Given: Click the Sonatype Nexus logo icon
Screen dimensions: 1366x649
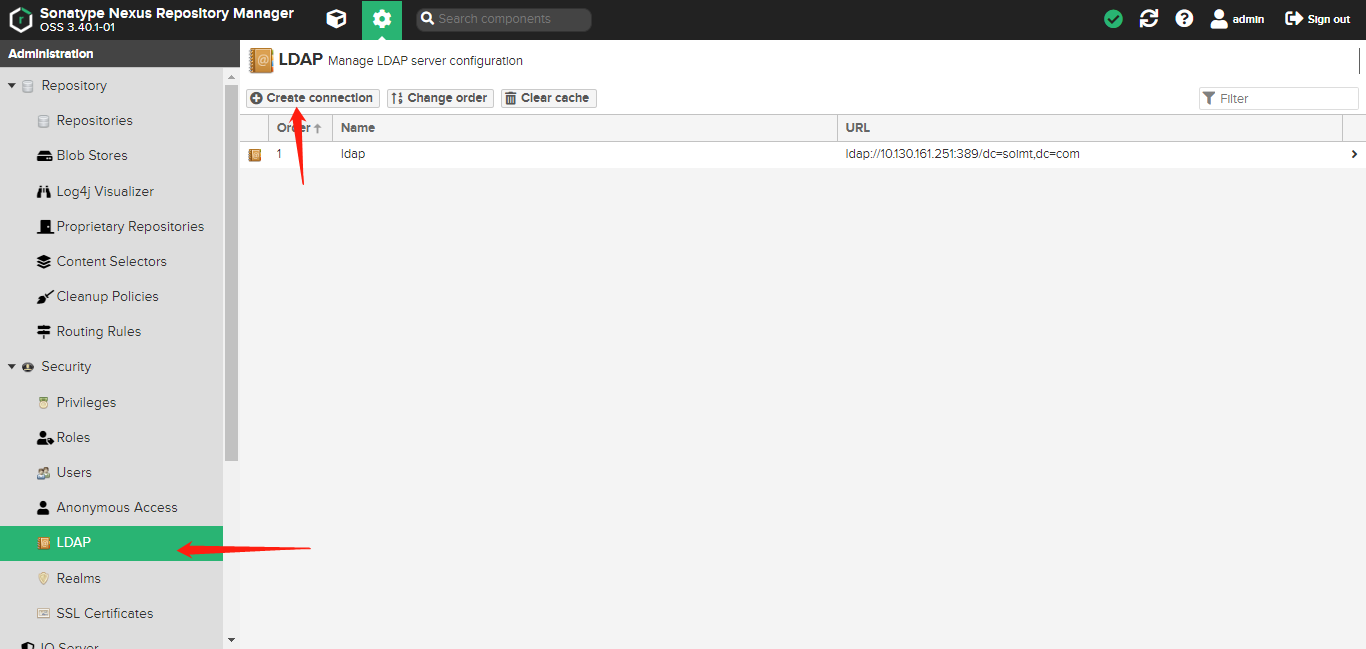Looking at the screenshot, I should click(20, 19).
